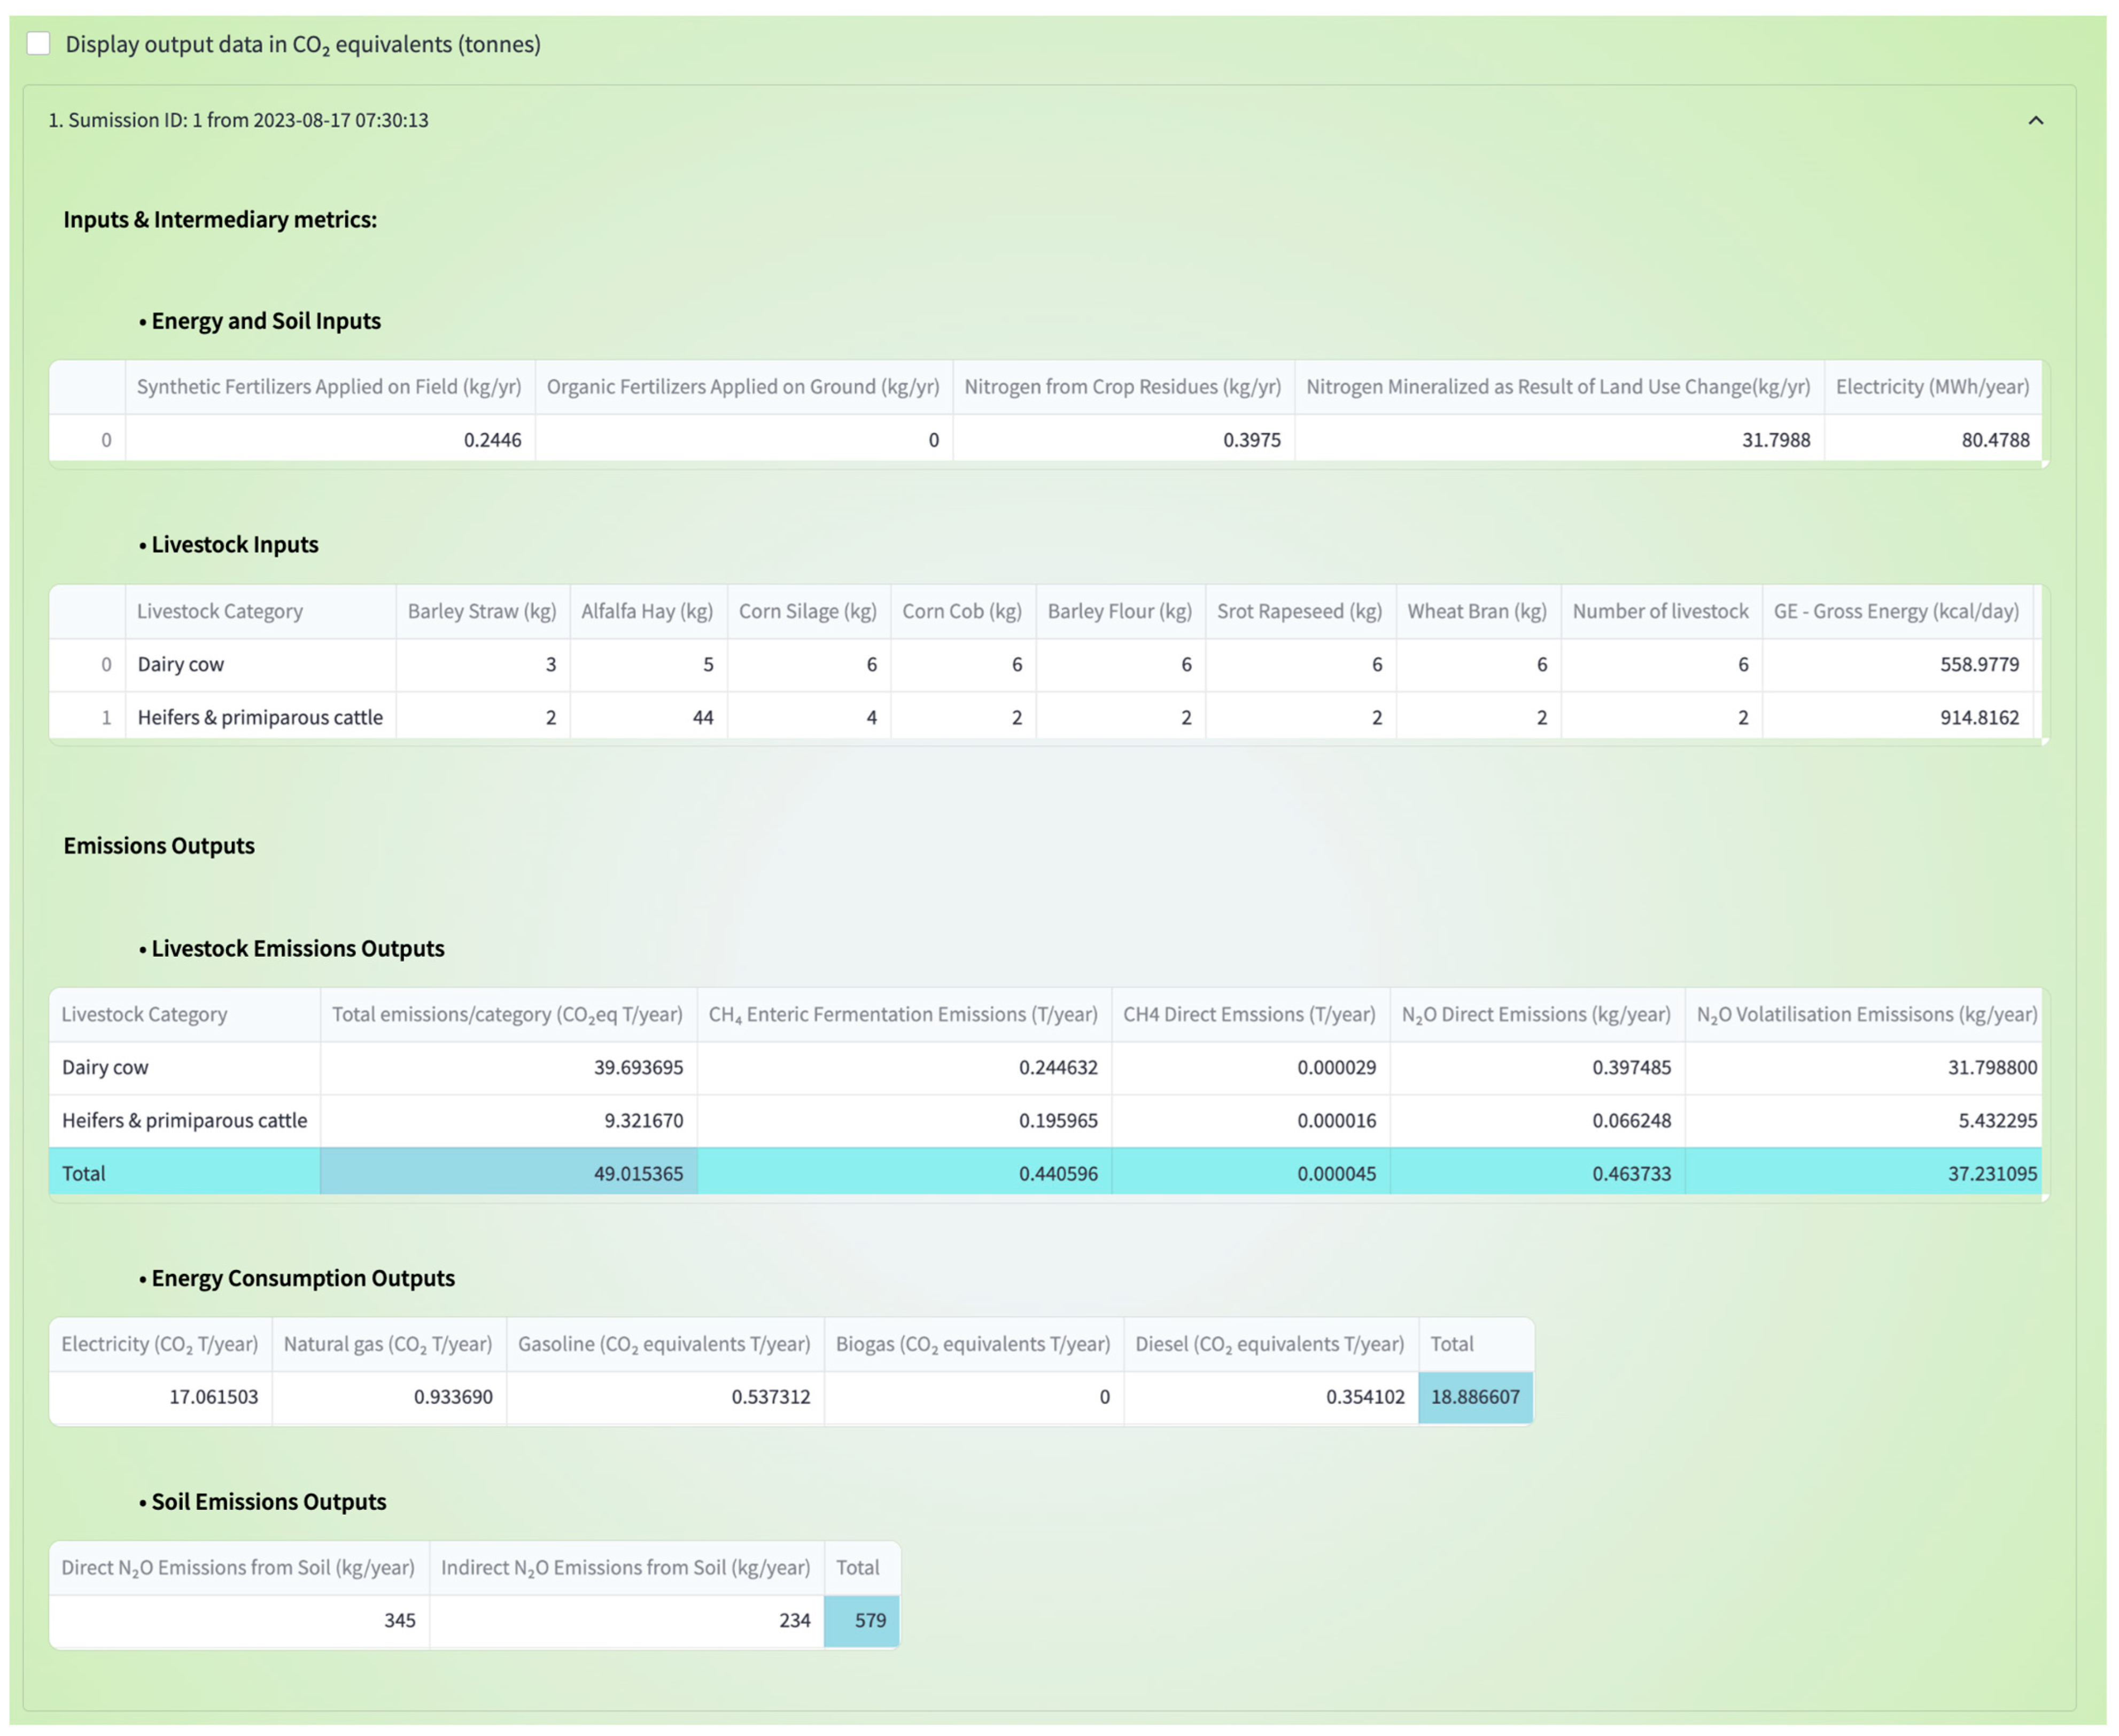
Task: Click the Number of livestock column header
Action: pyautogui.click(x=1659, y=611)
